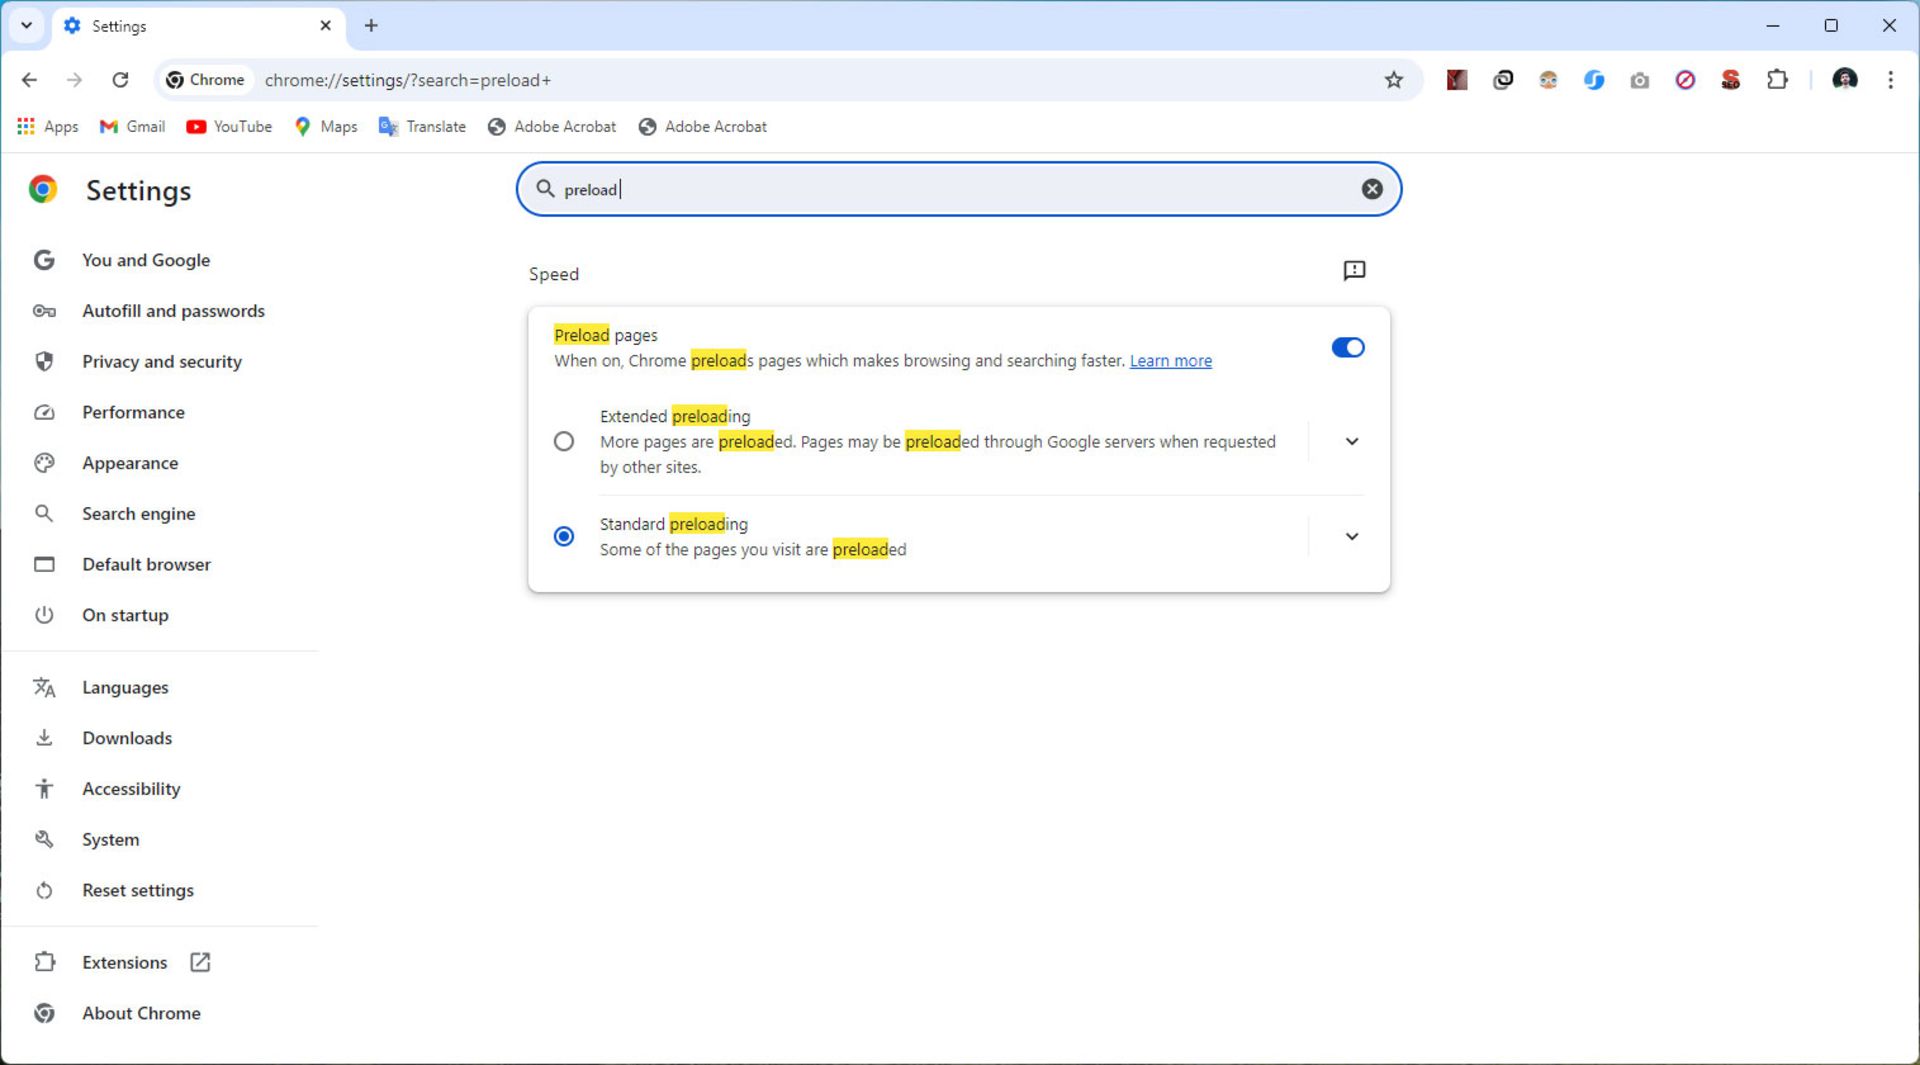Open the tab search dropdown arrow

click(27, 26)
